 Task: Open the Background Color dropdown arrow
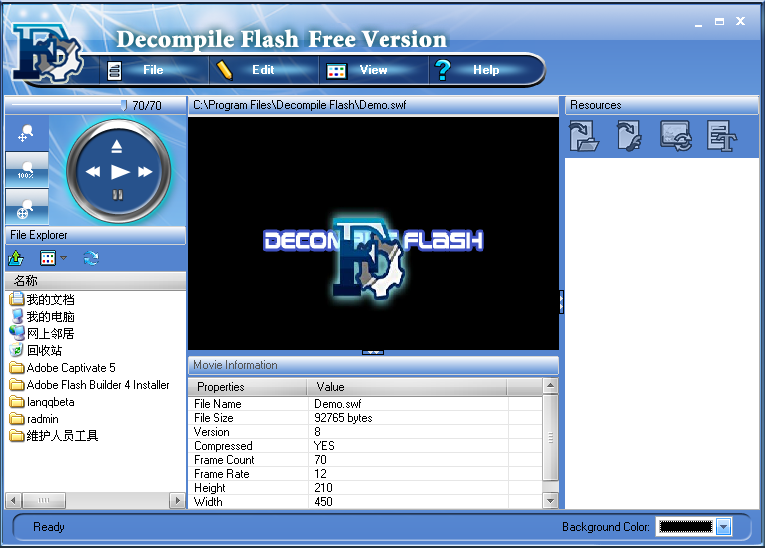724,527
